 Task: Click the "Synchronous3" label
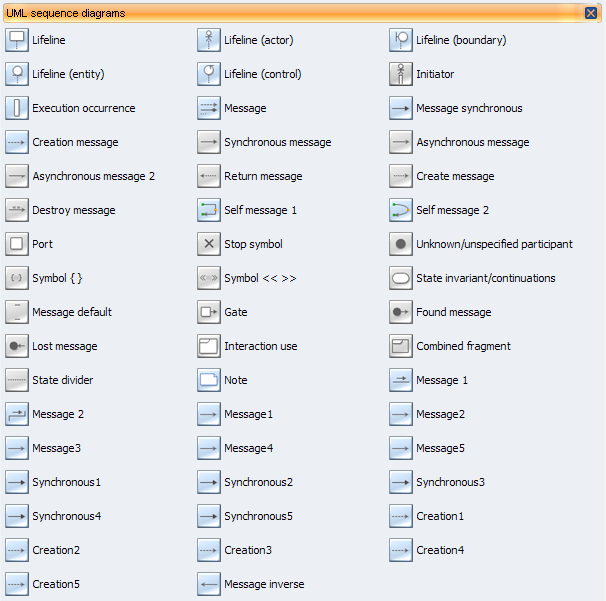point(450,482)
